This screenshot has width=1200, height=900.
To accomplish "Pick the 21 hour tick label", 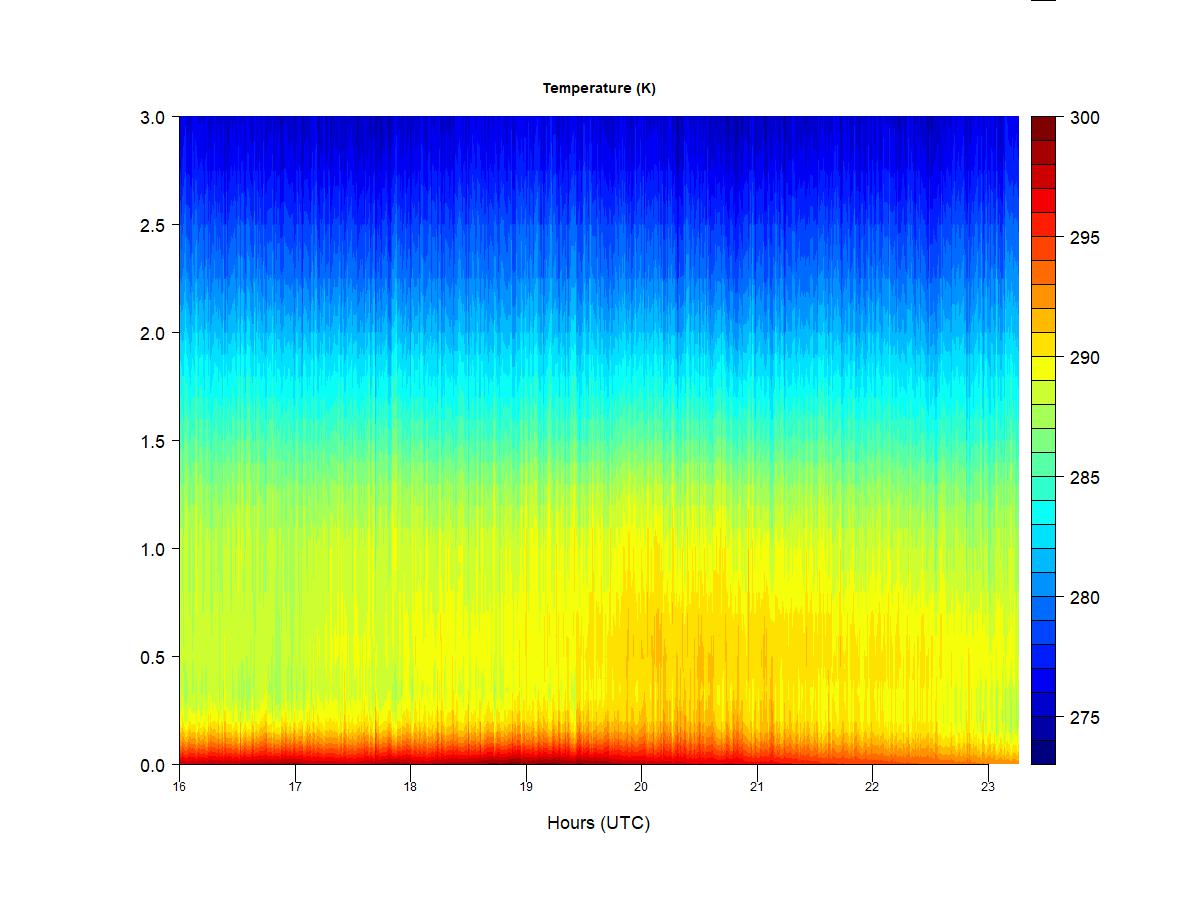I will [x=757, y=786].
